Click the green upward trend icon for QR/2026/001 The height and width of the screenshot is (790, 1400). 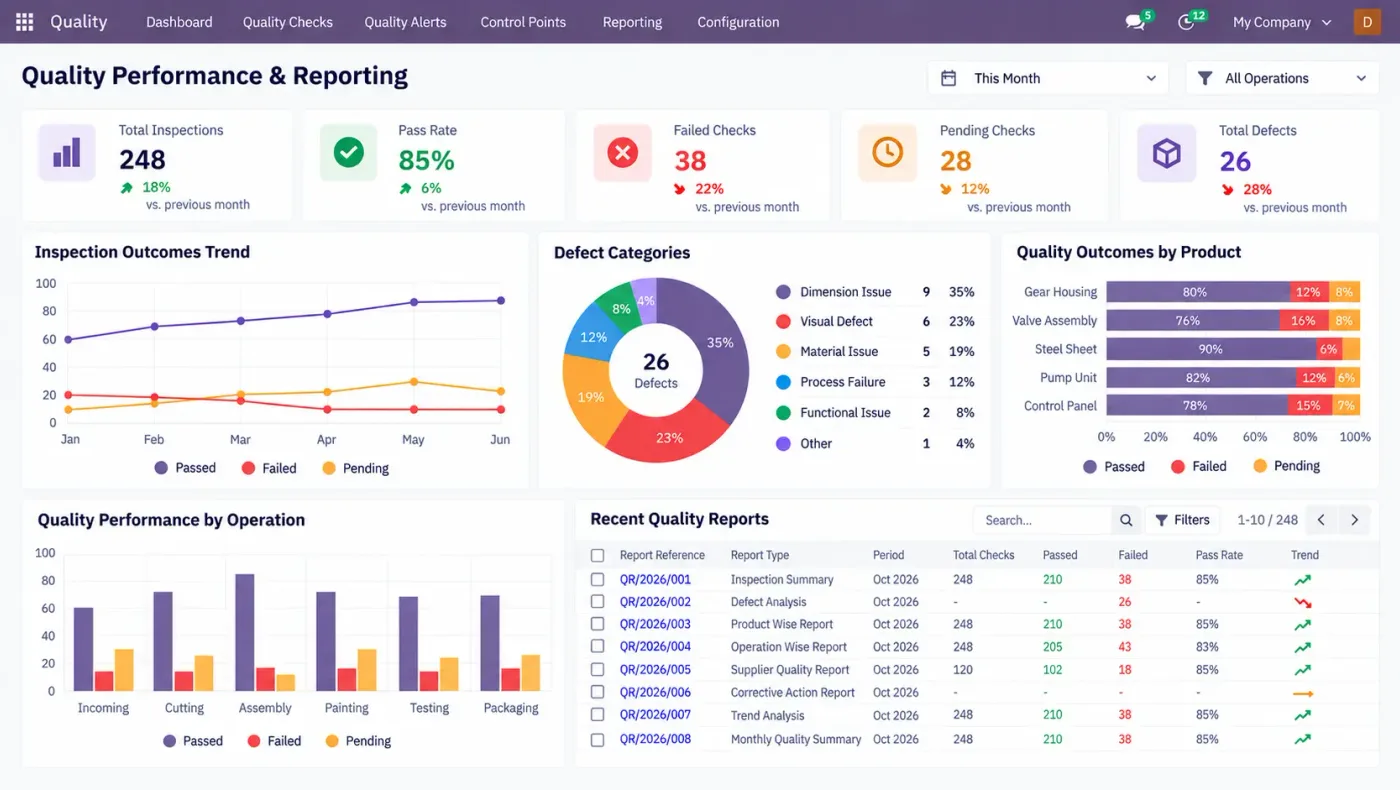tap(1302, 580)
